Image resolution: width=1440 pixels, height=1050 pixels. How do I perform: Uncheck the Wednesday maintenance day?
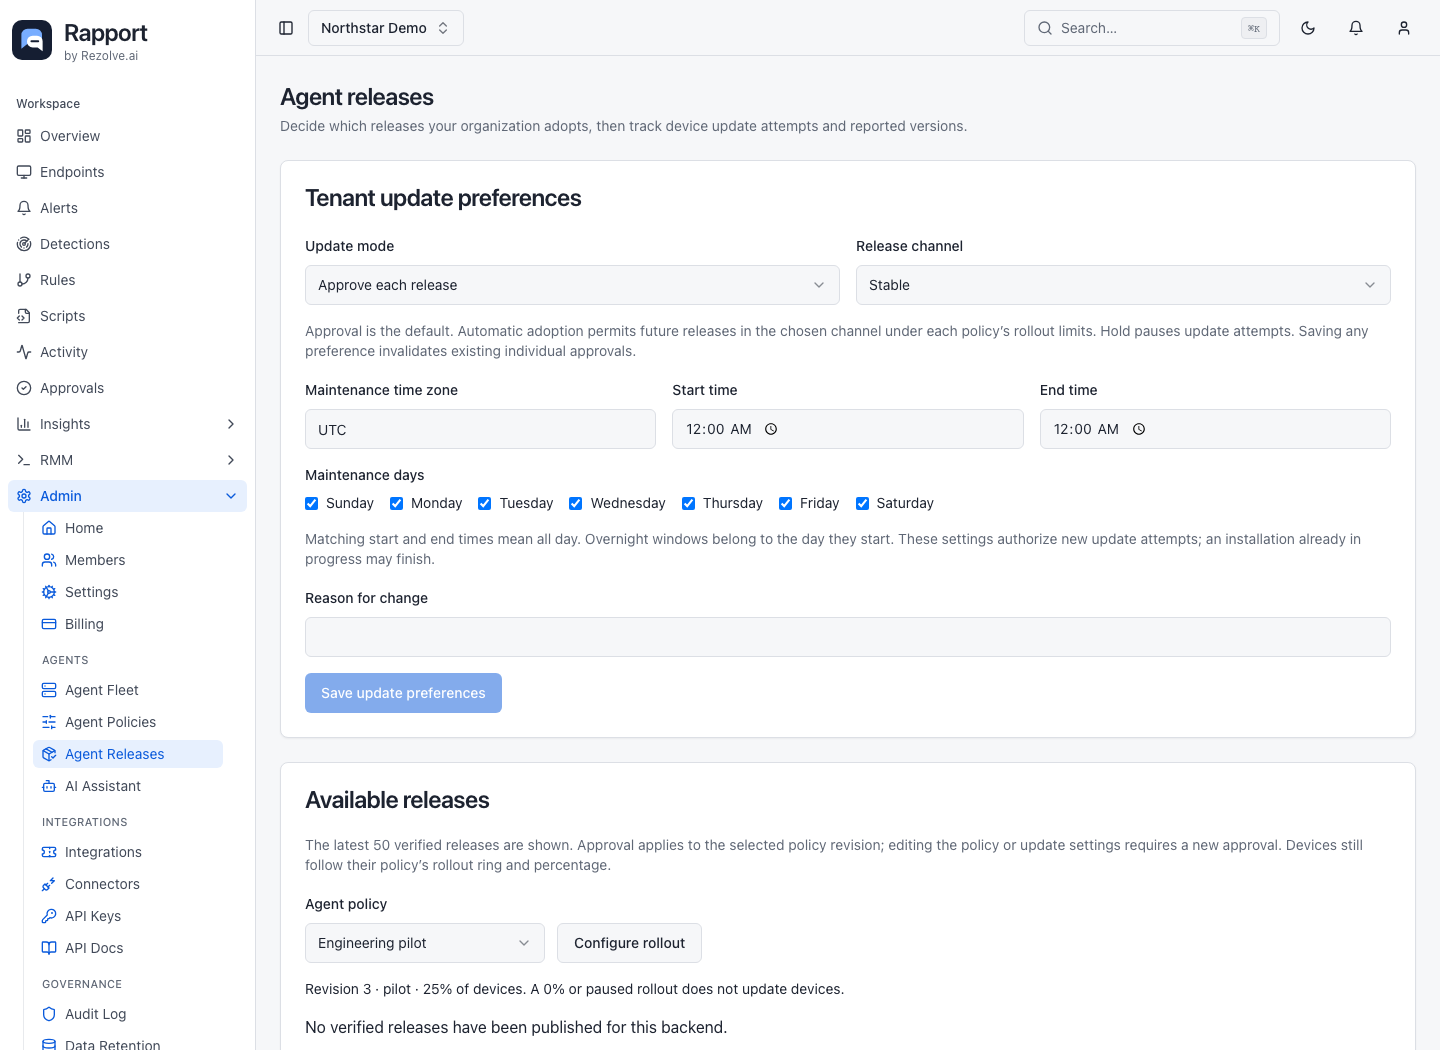[576, 503]
